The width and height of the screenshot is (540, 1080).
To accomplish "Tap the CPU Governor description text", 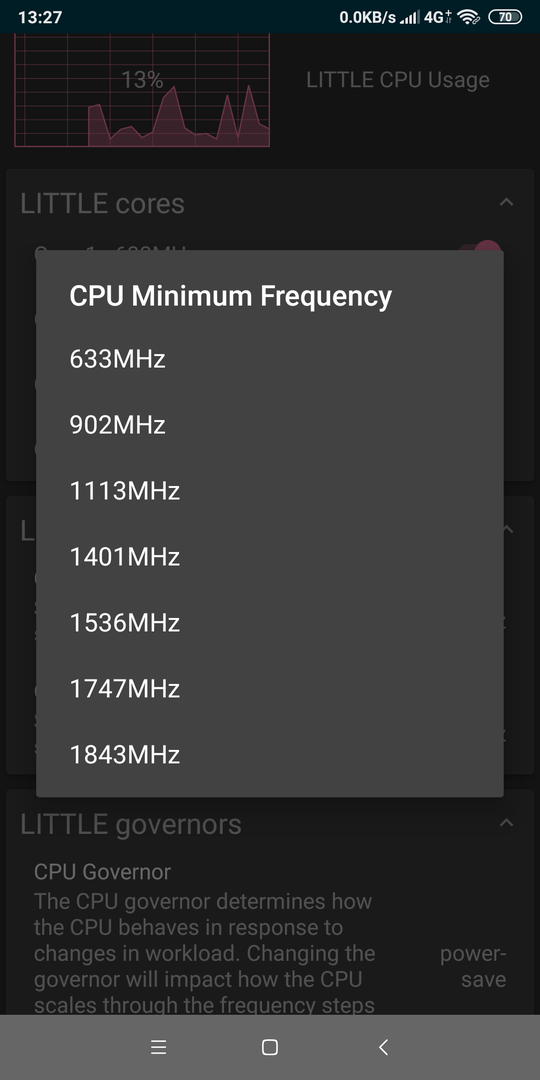I will [204, 953].
